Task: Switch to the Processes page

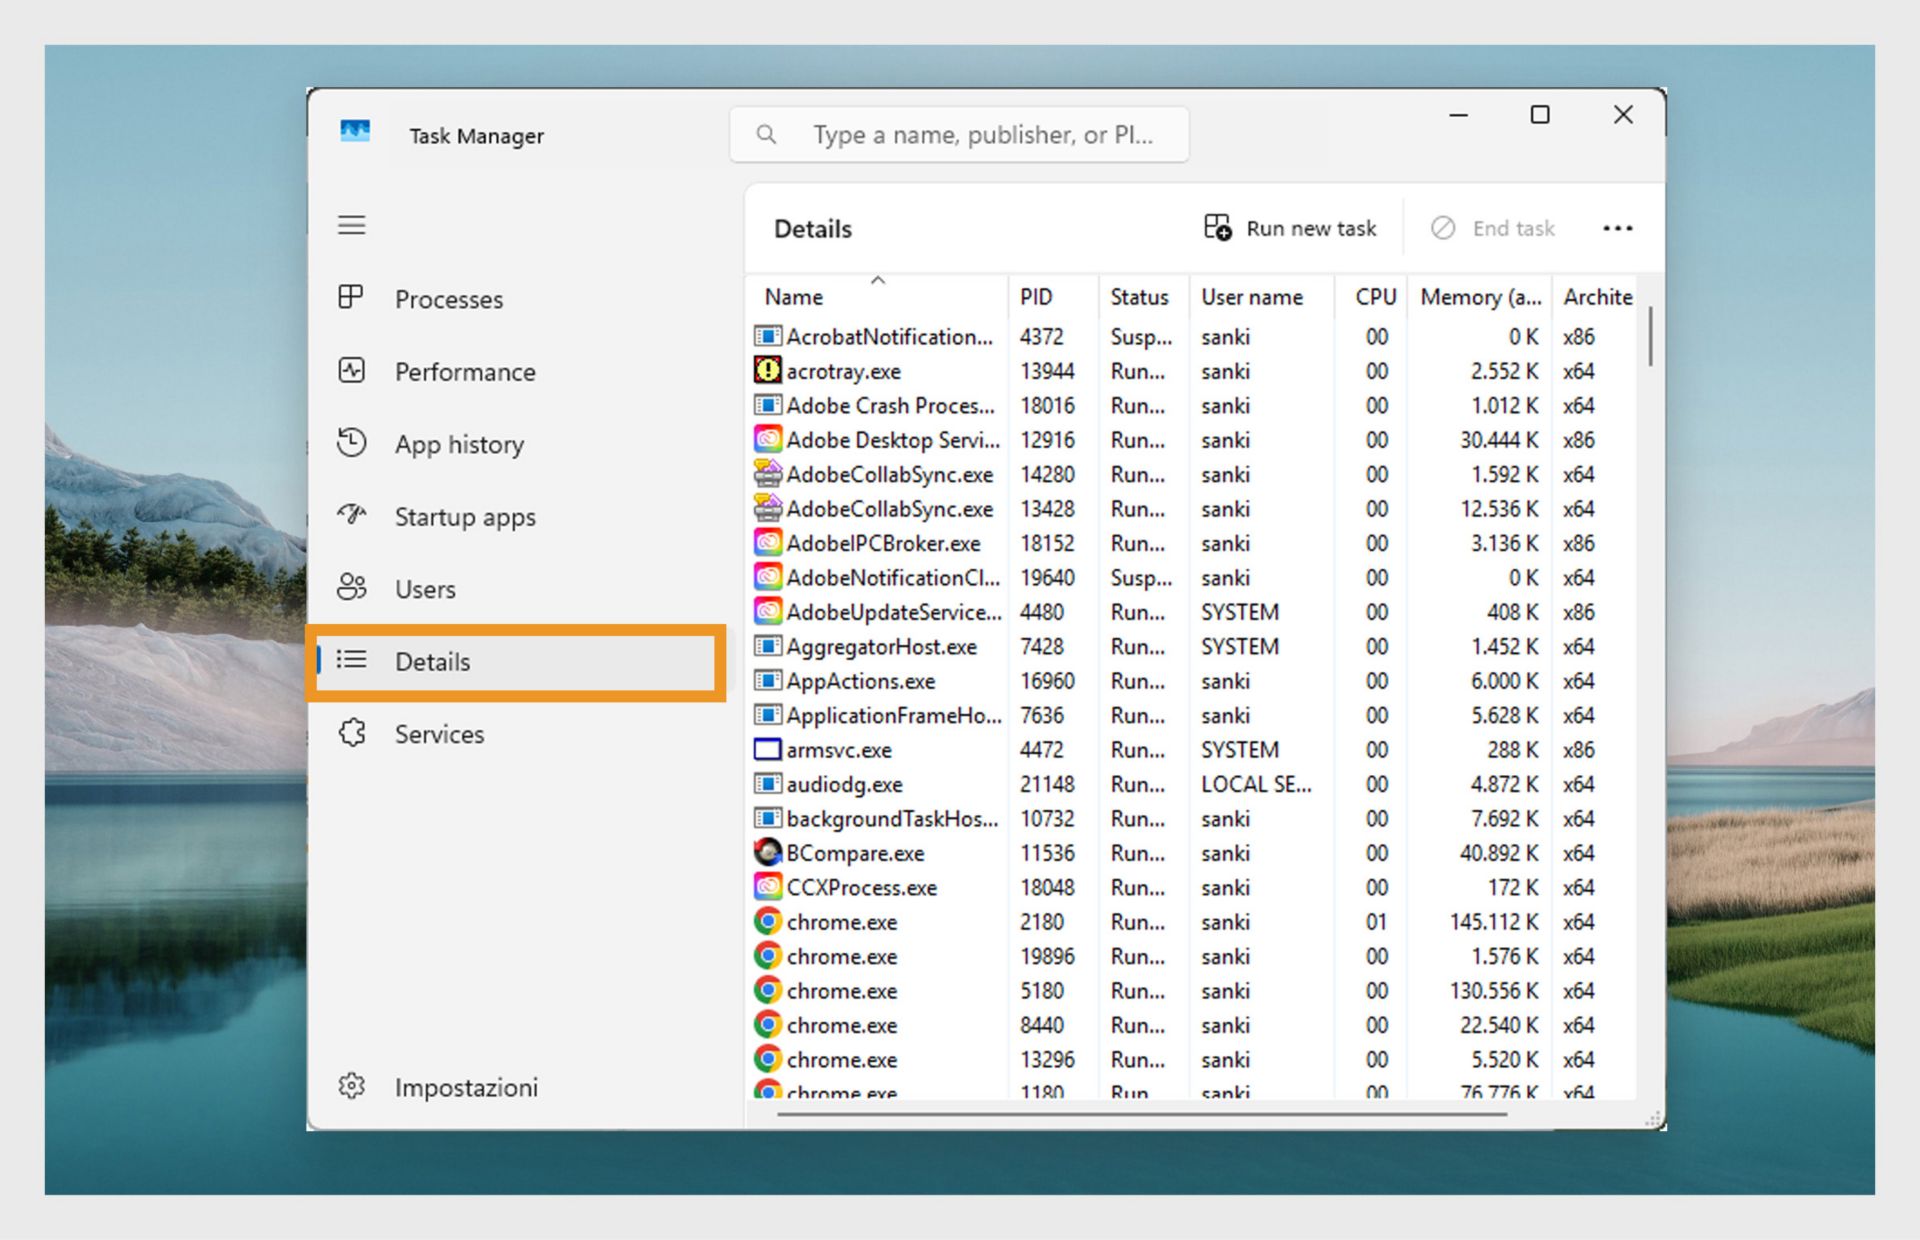Action: [x=448, y=299]
